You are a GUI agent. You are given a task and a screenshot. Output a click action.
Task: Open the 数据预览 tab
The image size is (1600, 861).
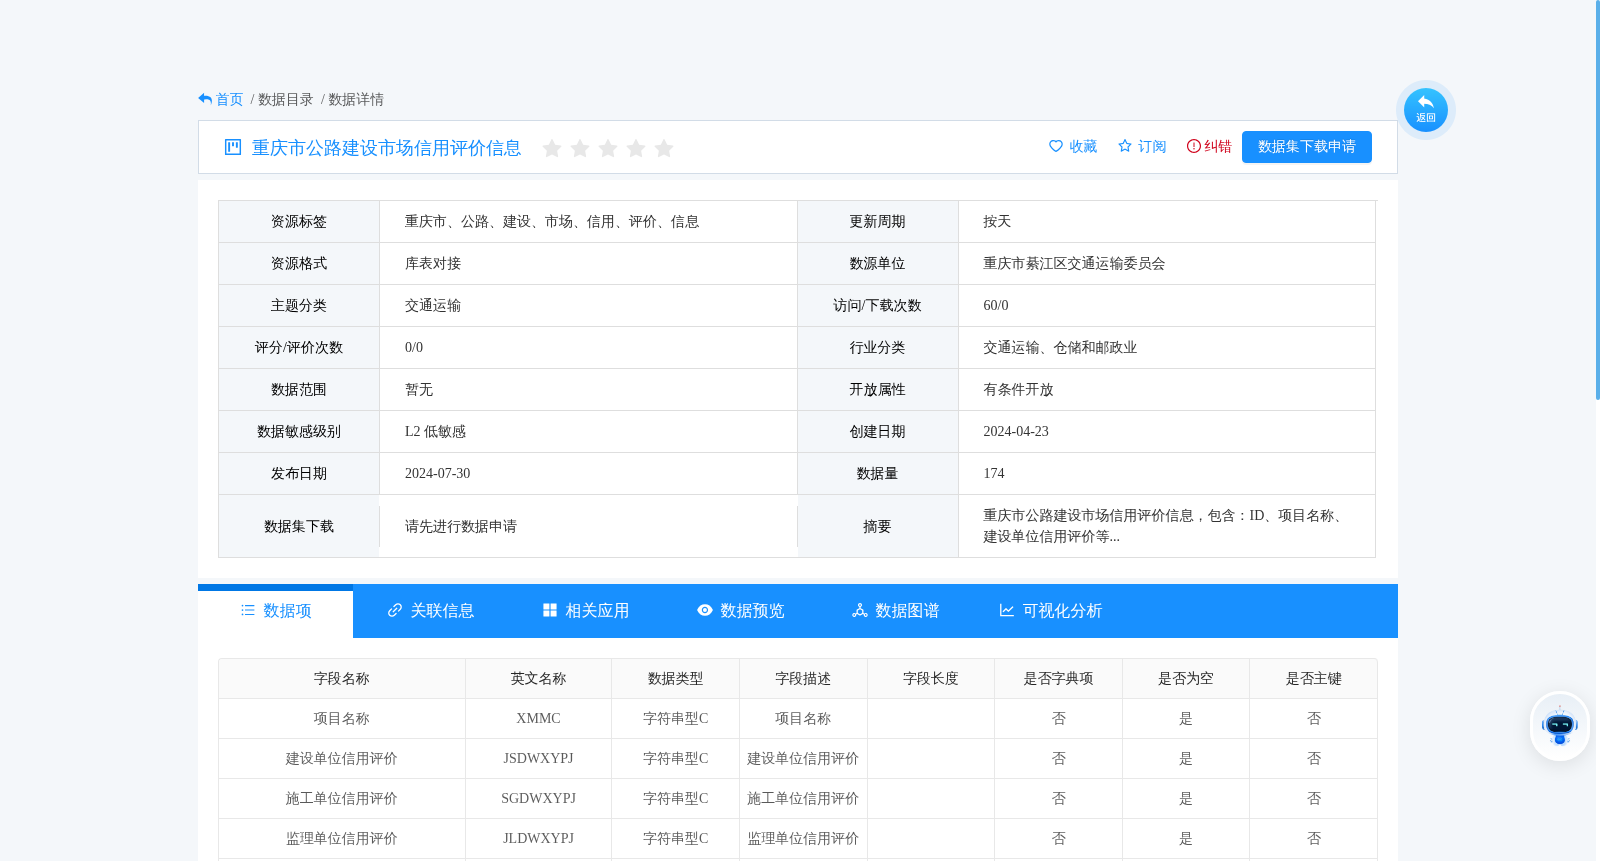(x=741, y=611)
